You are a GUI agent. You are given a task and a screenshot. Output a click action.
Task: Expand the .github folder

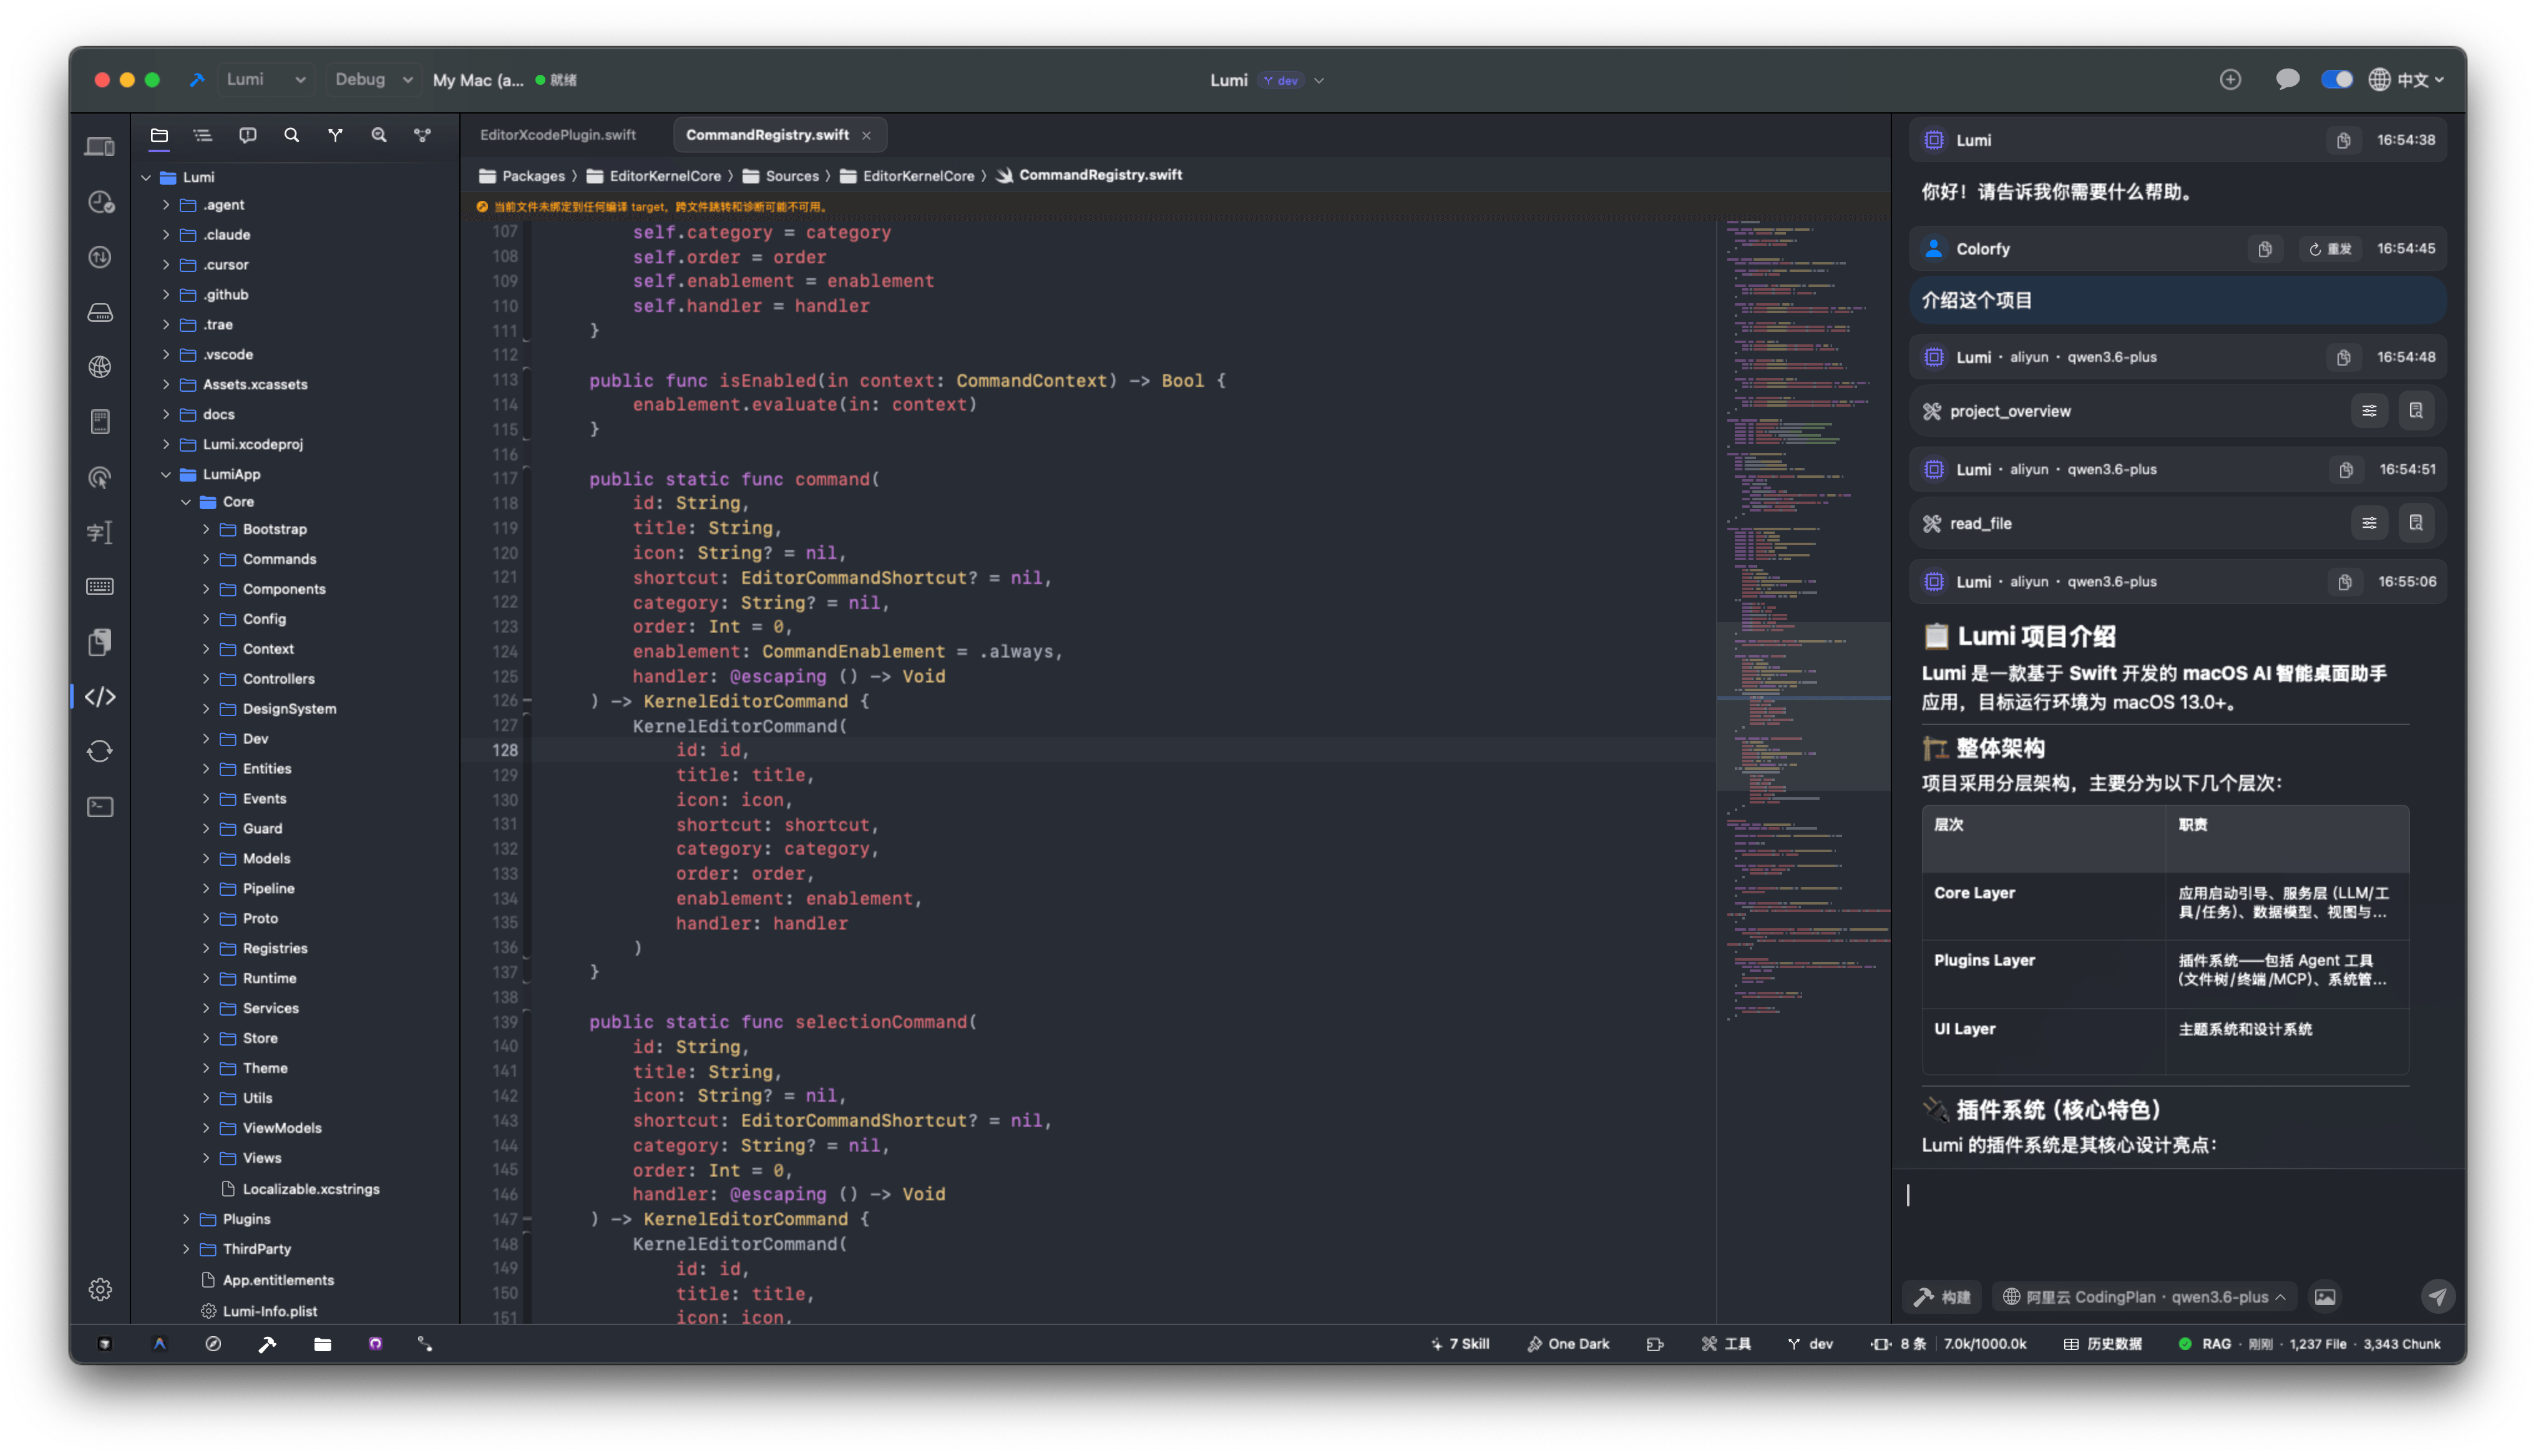tap(166, 294)
